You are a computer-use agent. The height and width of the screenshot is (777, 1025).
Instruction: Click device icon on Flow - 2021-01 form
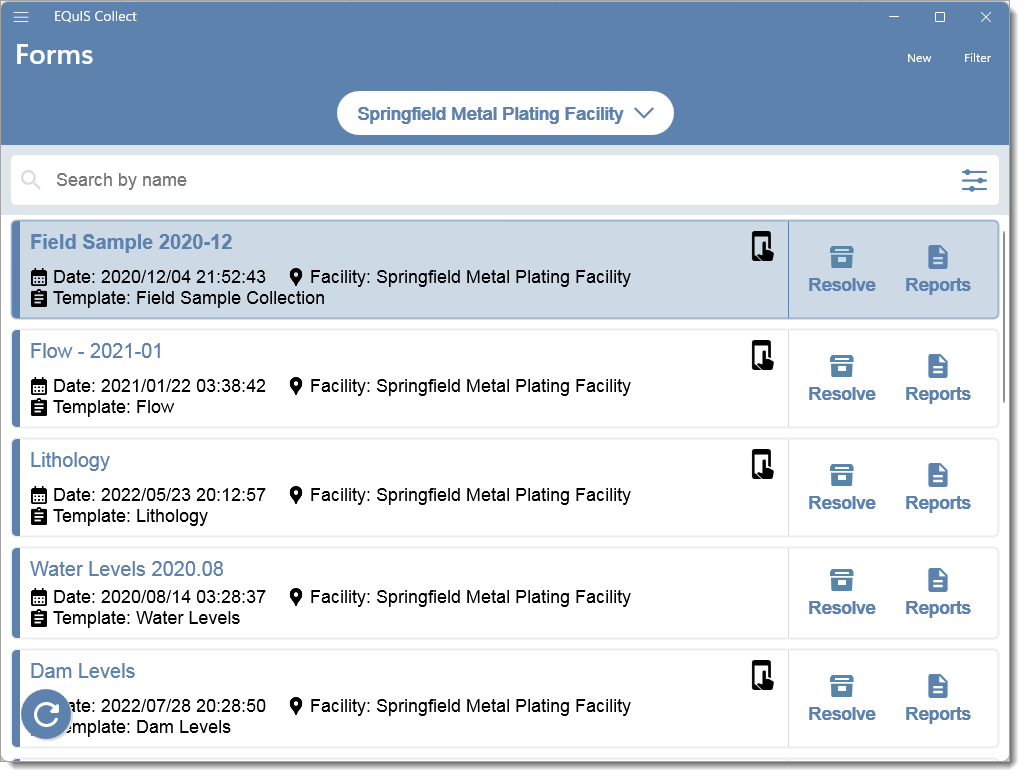762,355
